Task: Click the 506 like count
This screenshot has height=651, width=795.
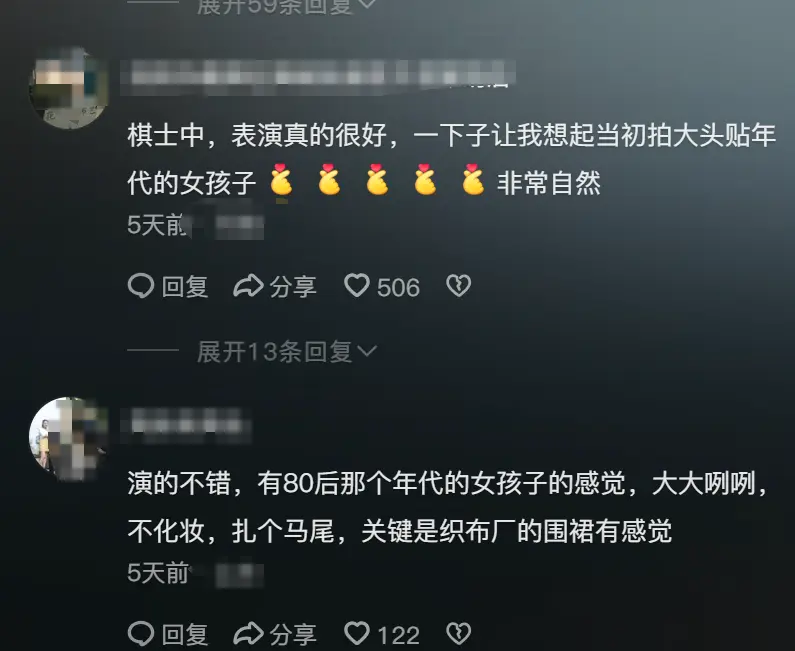Action: tap(399, 287)
